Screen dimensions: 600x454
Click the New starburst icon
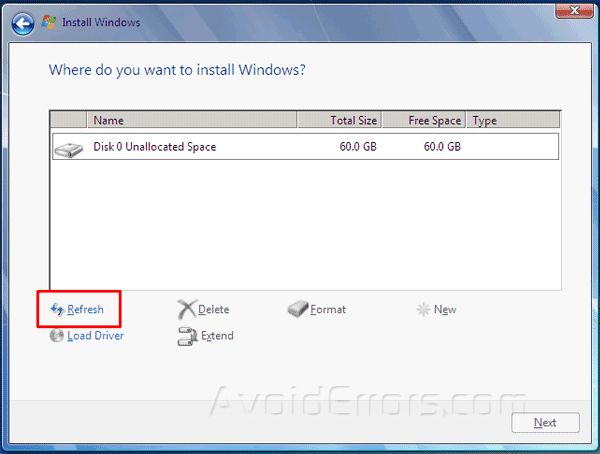click(x=423, y=309)
